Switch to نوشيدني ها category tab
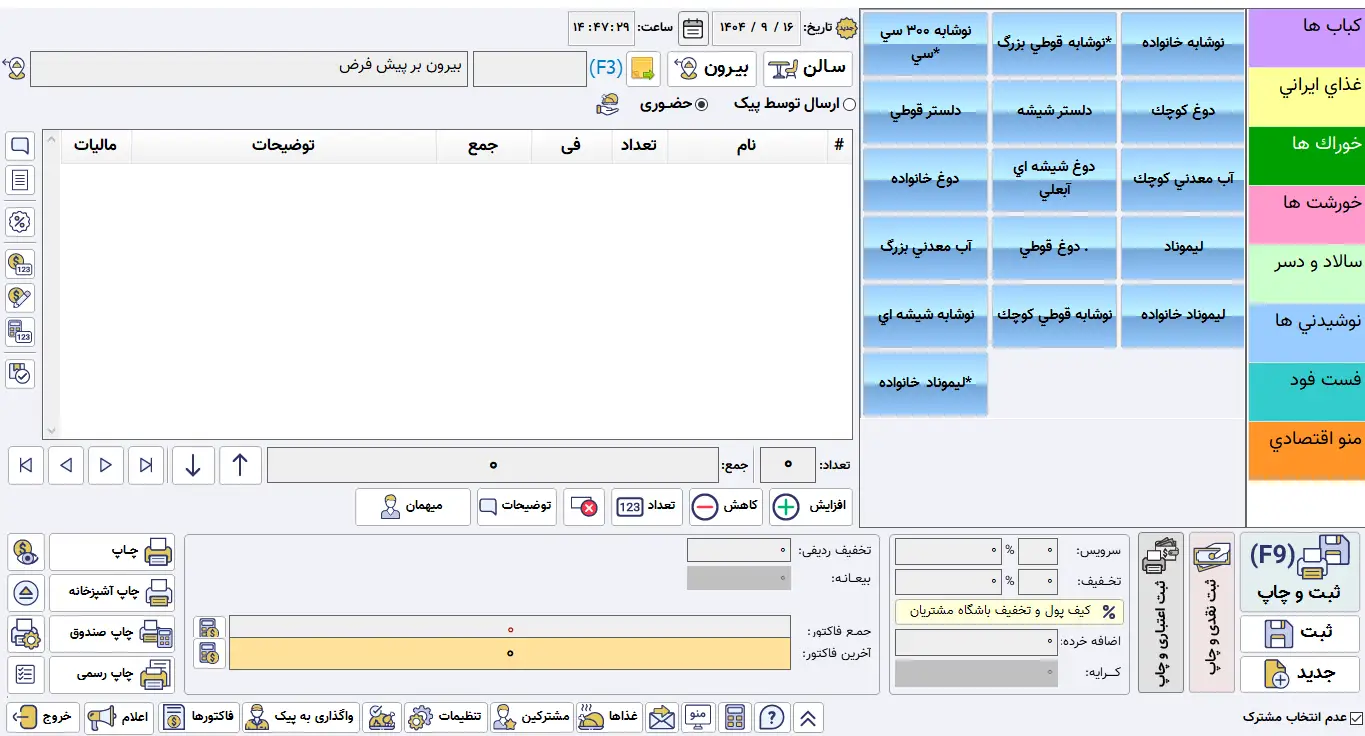The height and width of the screenshot is (736, 1365). (1305, 322)
